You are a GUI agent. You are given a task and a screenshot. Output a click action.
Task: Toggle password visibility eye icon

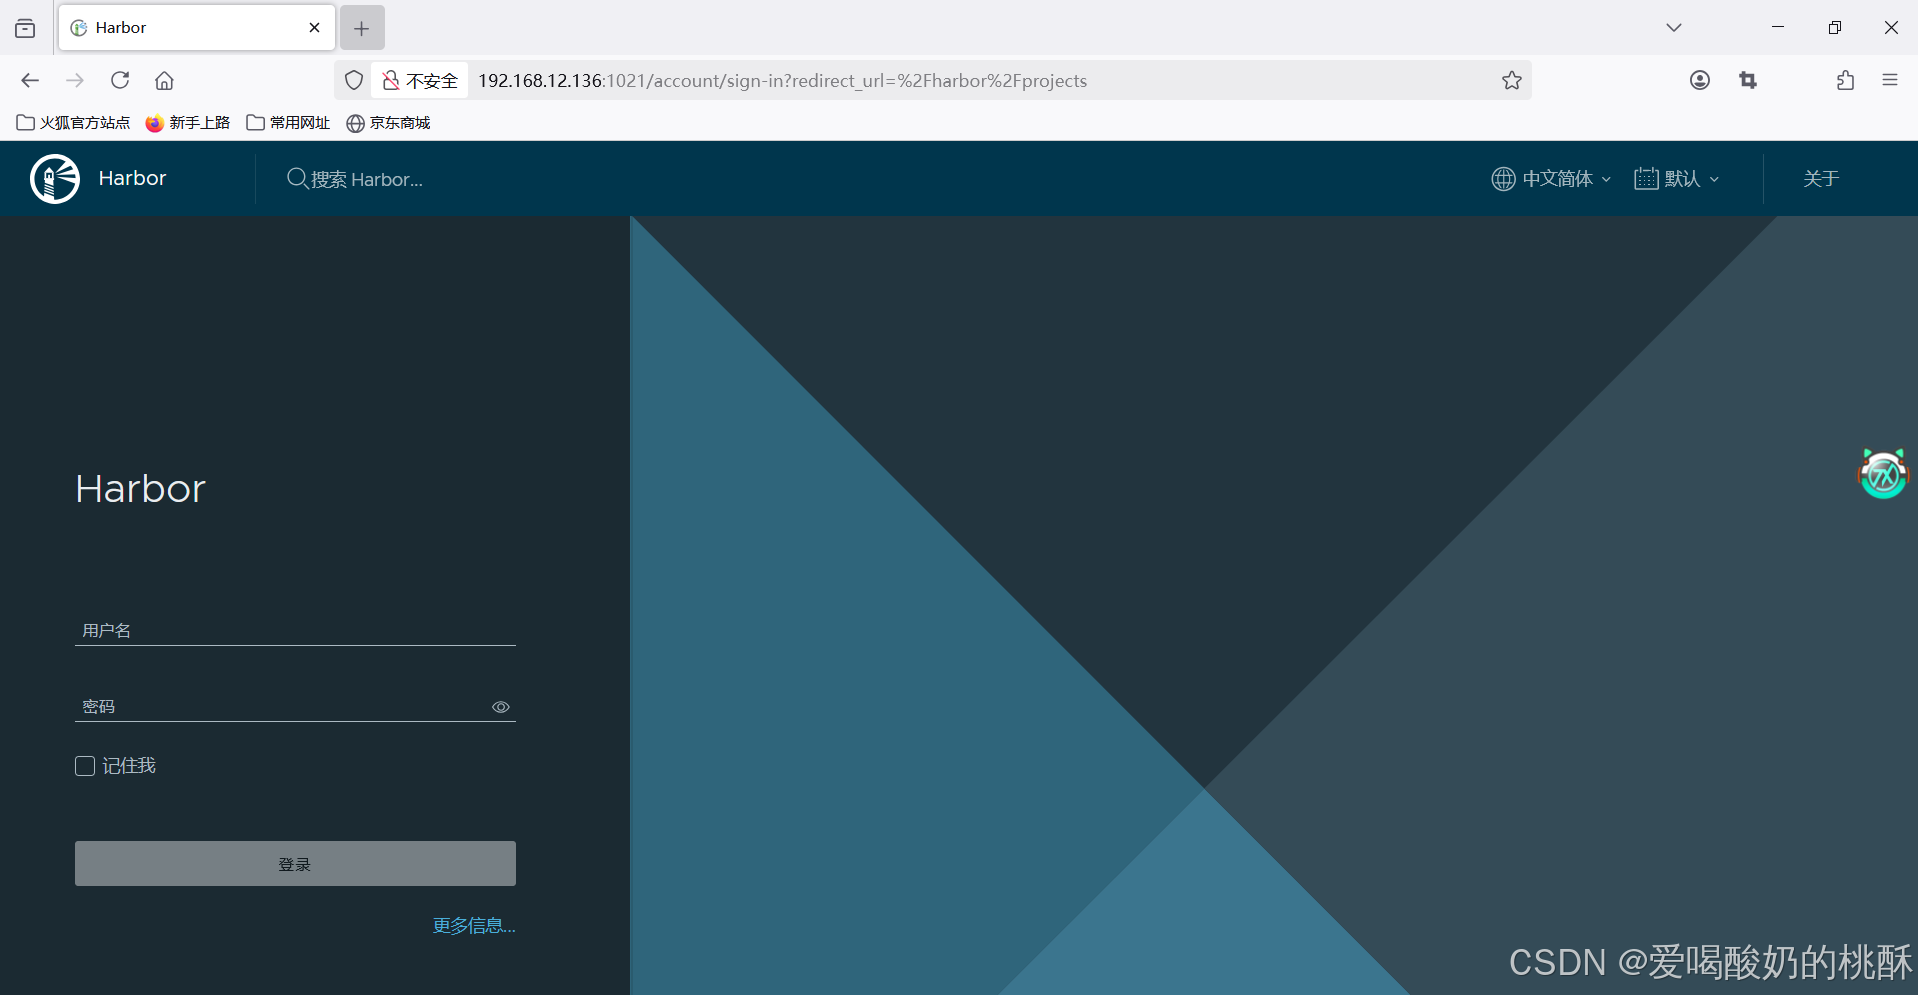pyautogui.click(x=501, y=707)
